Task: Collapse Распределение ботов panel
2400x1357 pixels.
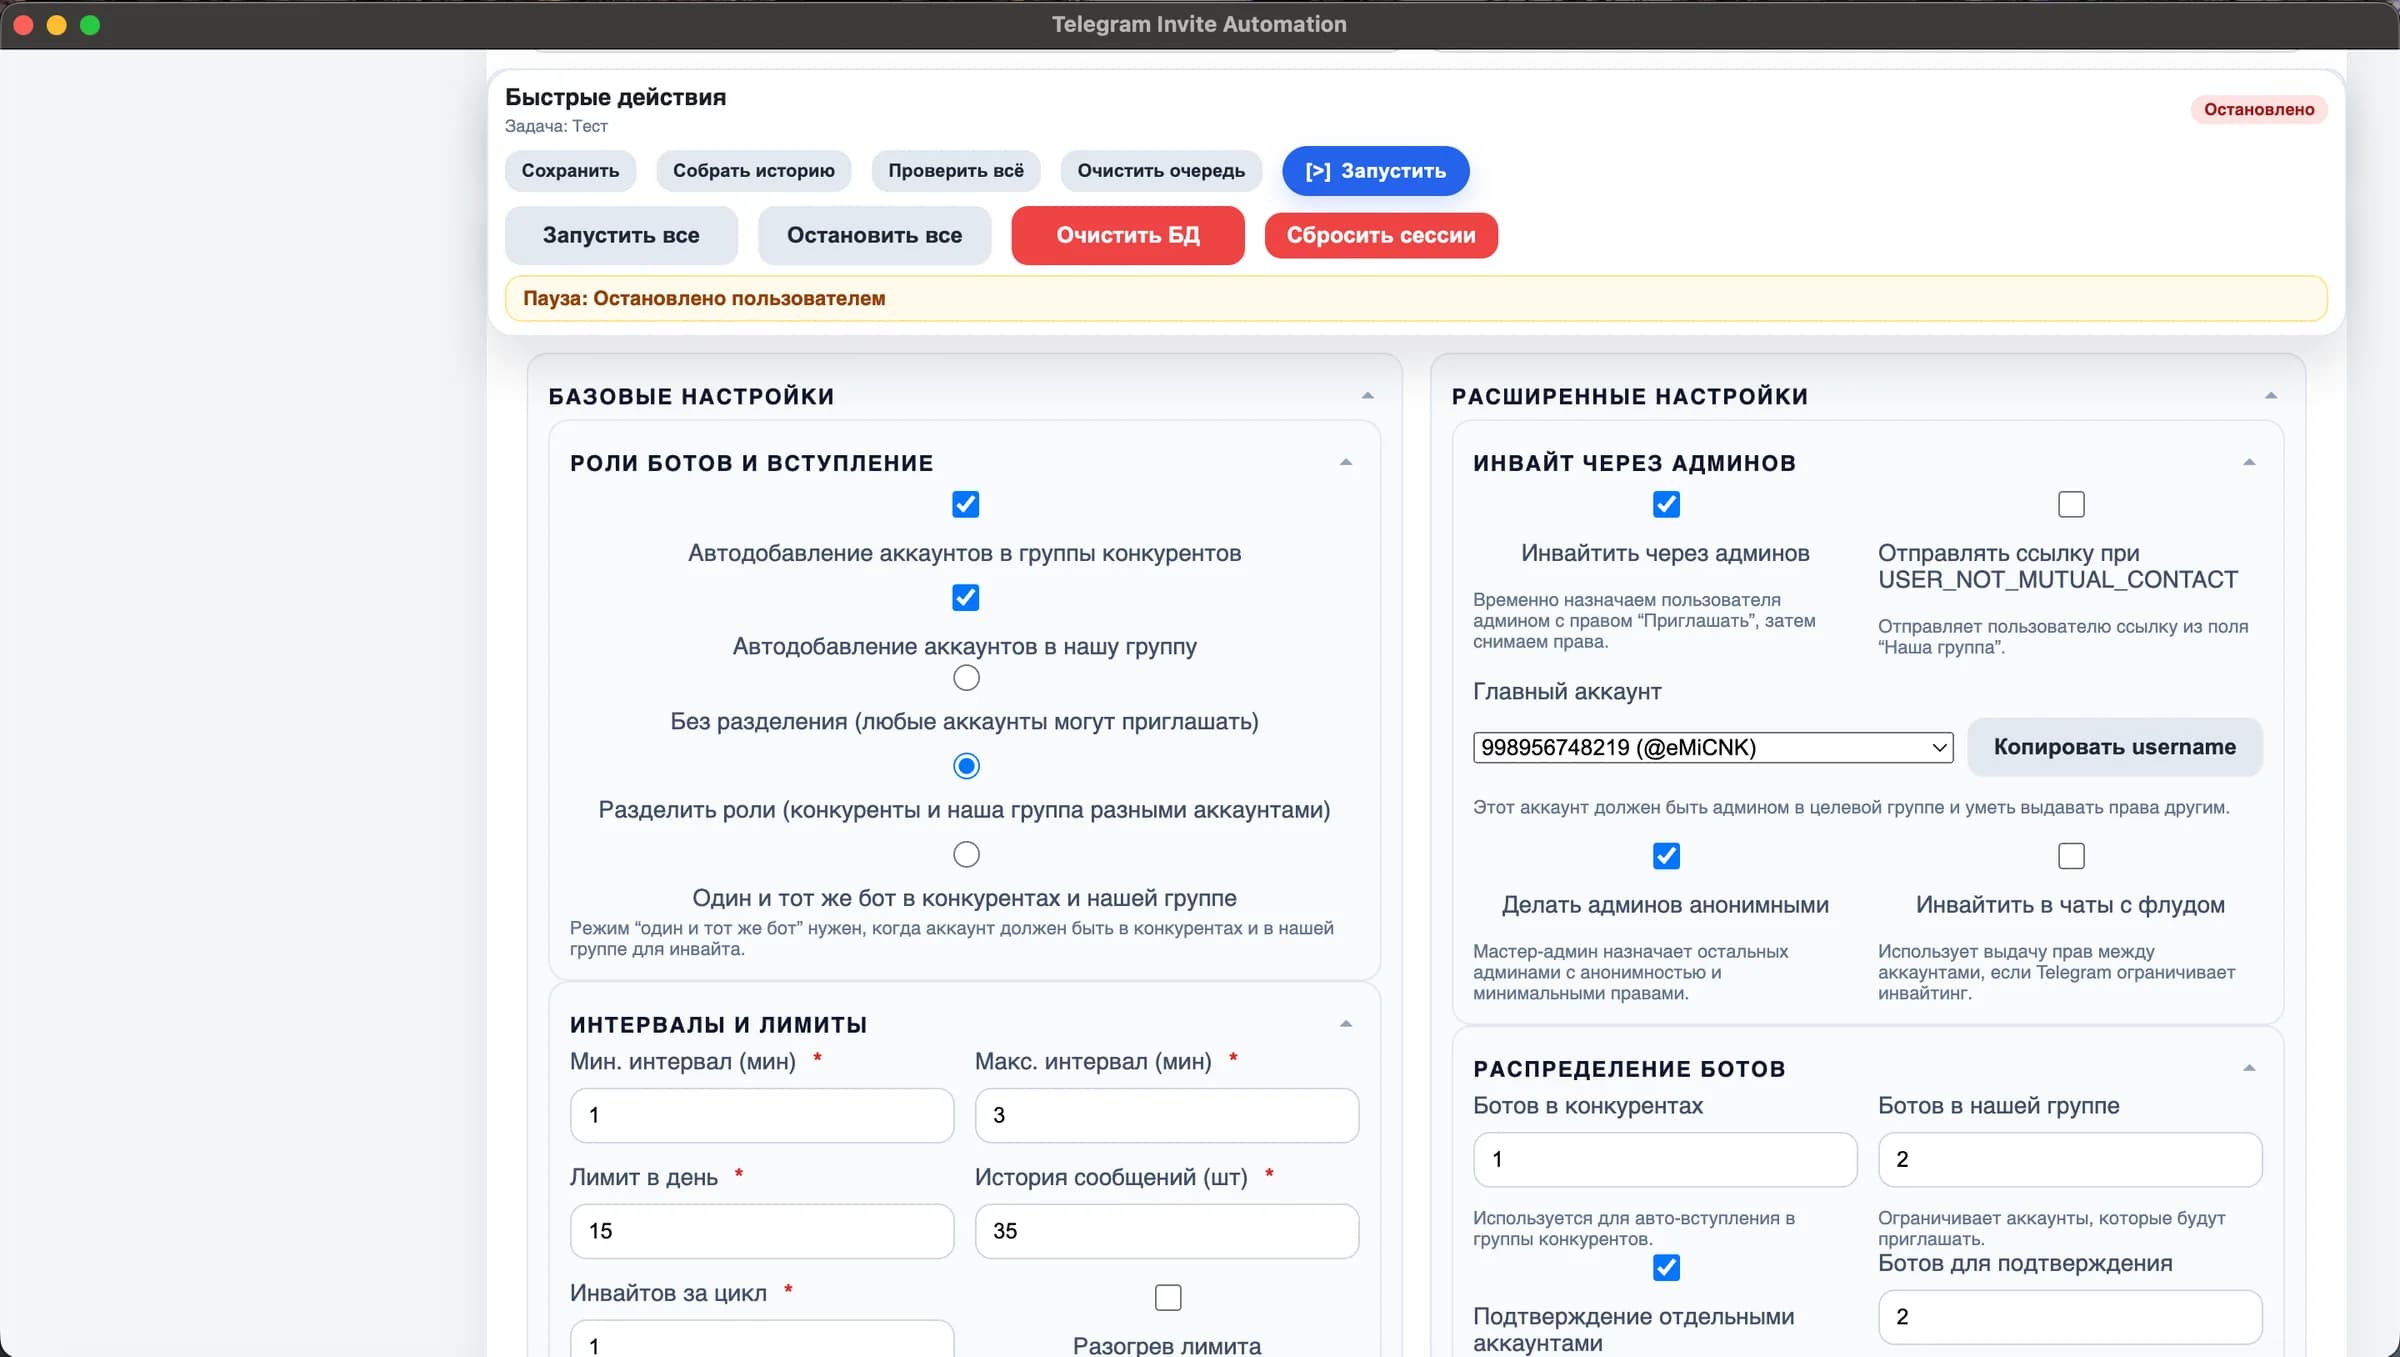Action: click(2249, 1069)
